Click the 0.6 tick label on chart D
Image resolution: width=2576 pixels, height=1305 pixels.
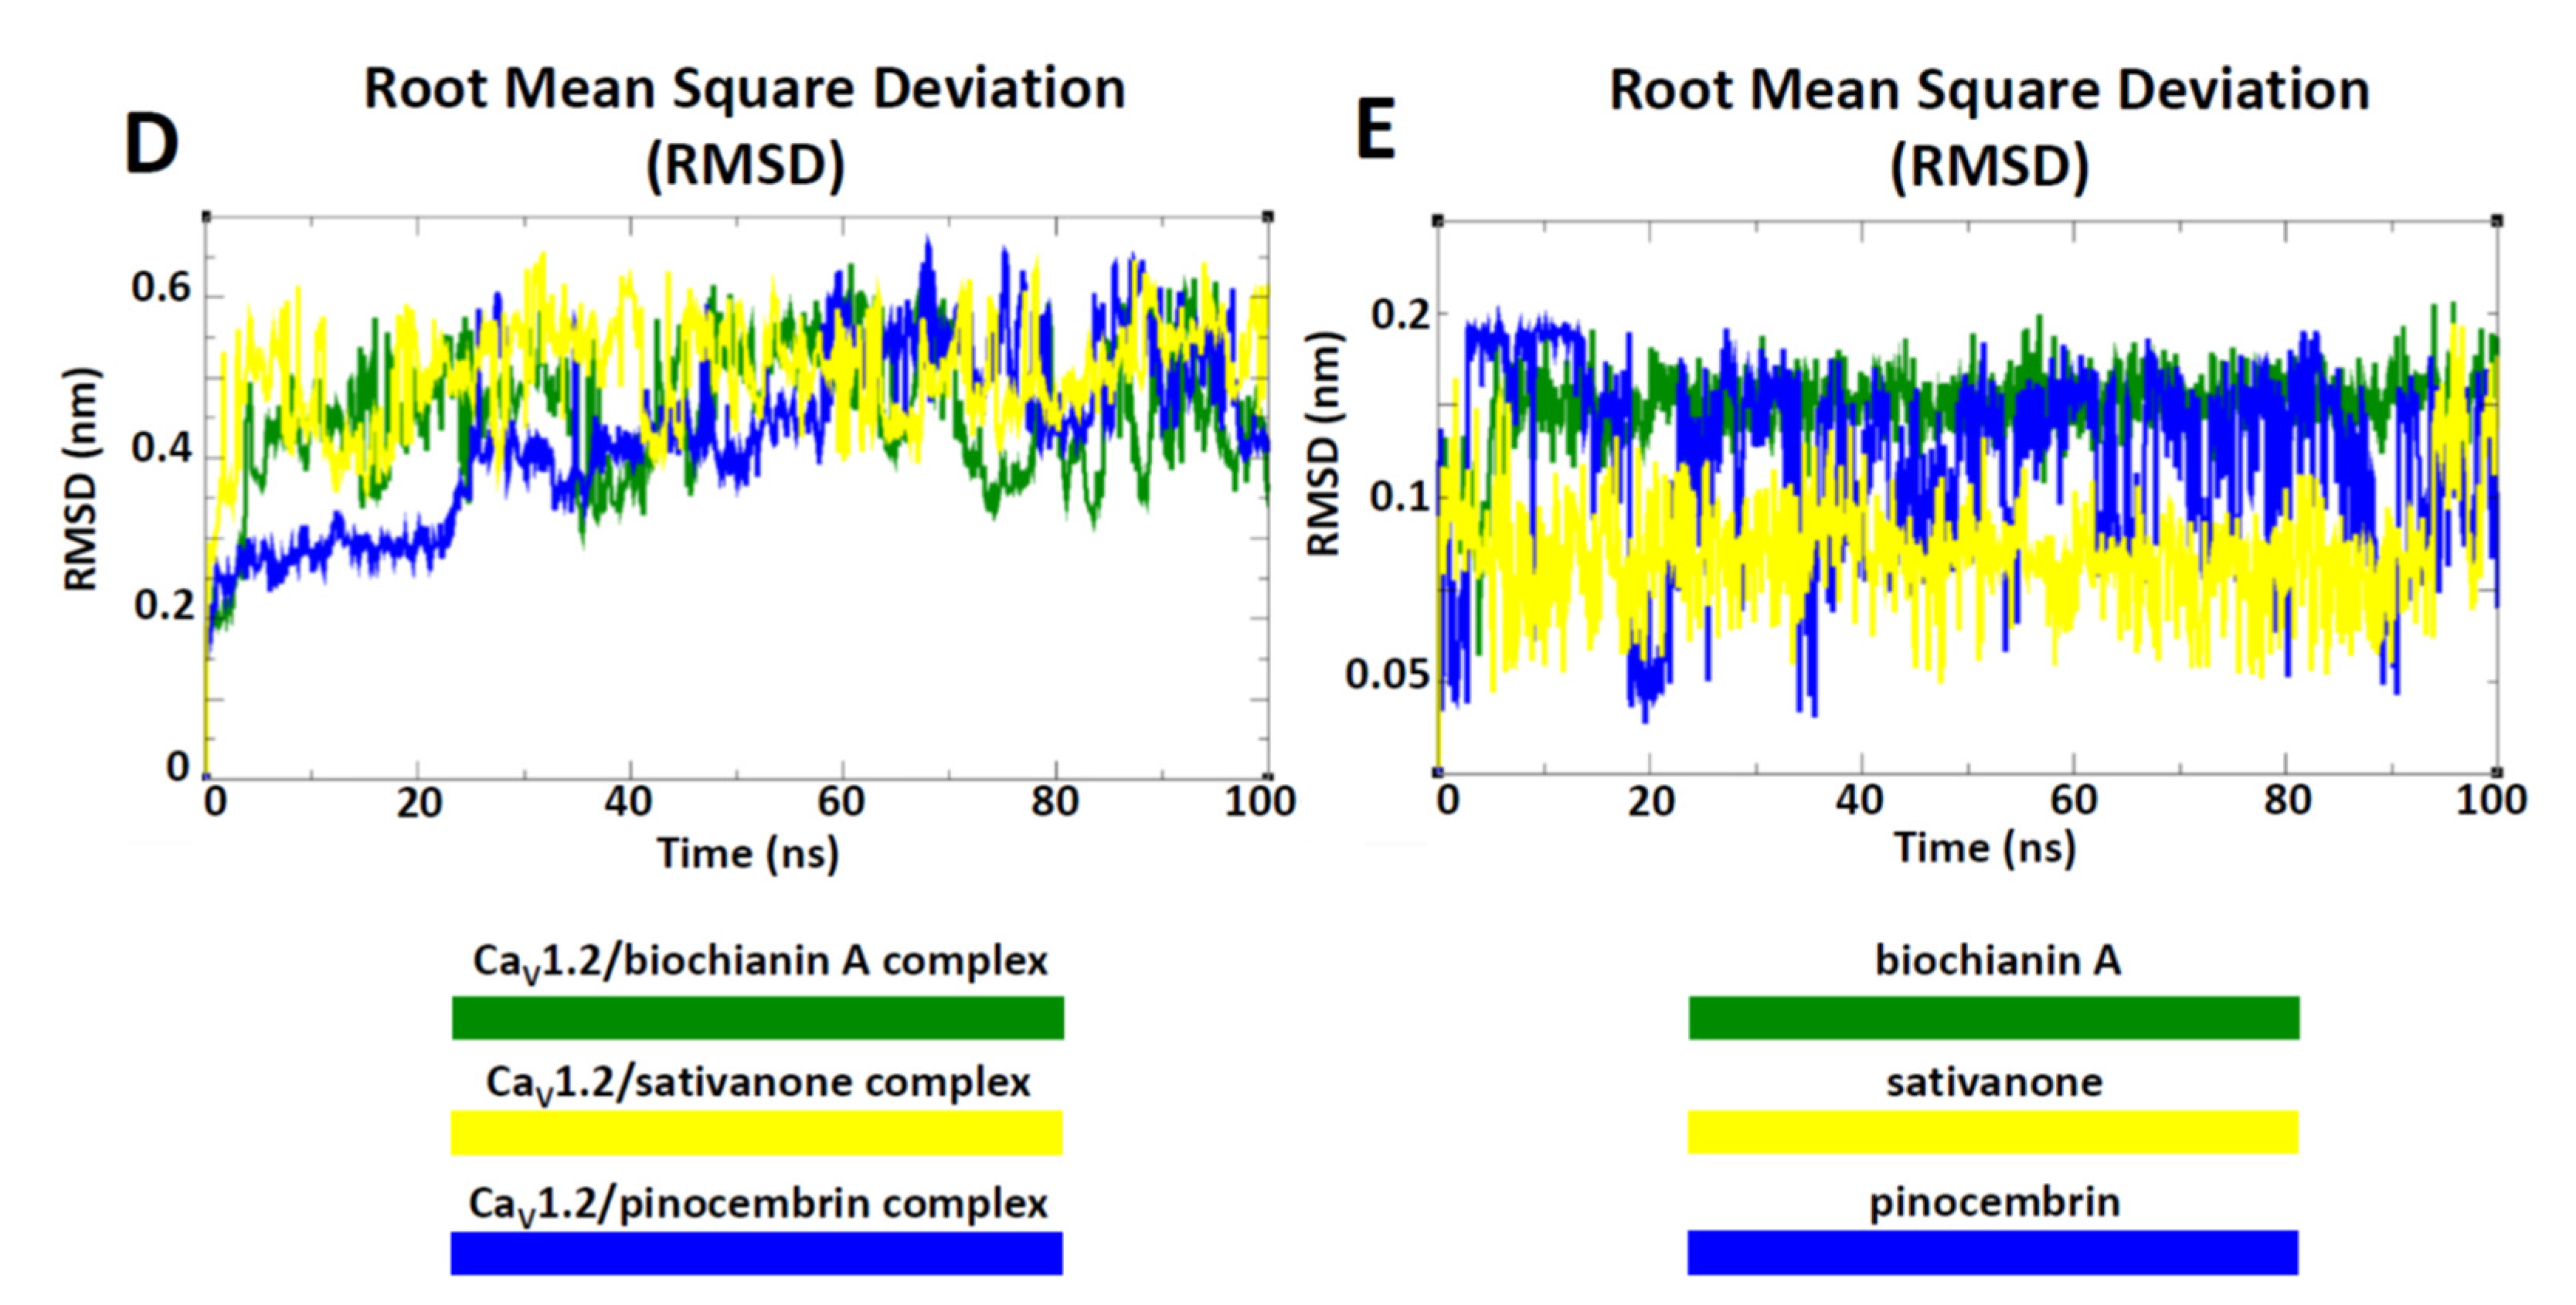point(161,288)
